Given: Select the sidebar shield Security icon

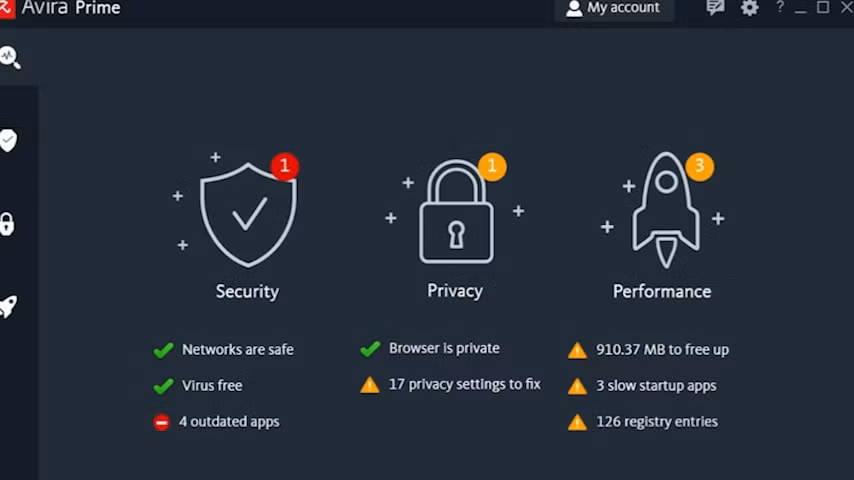Looking at the screenshot, I should [8, 141].
